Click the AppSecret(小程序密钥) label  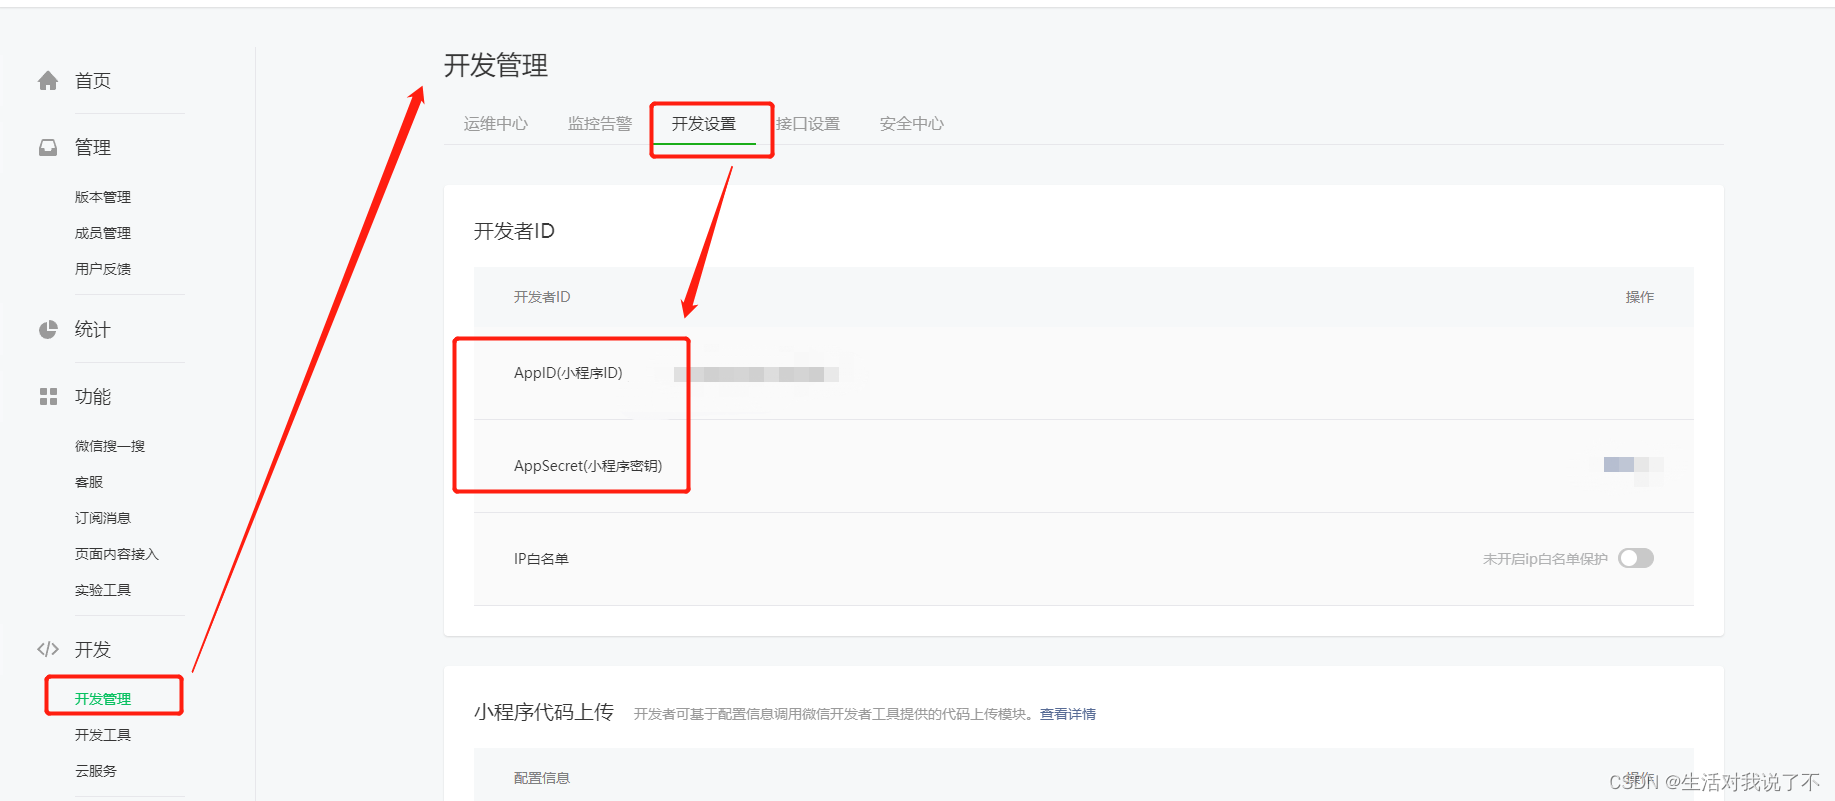588,466
